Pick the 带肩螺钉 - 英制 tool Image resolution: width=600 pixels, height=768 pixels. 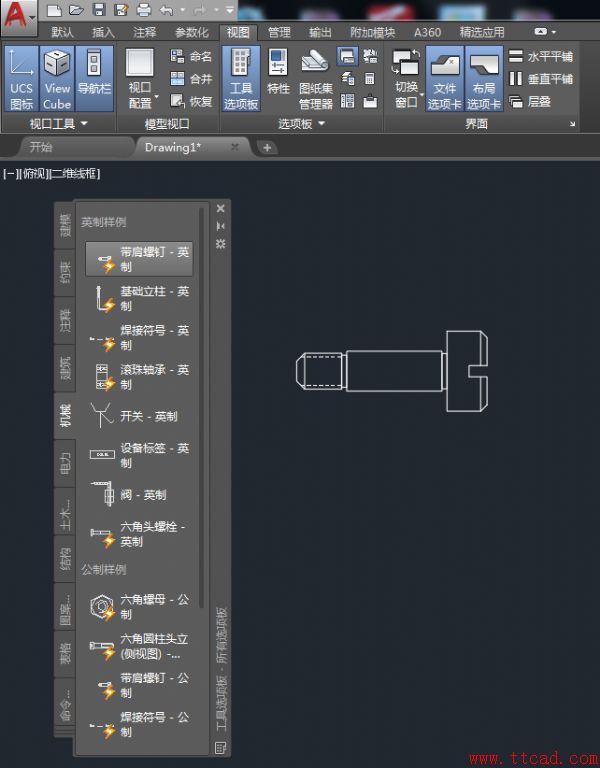click(140, 259)
